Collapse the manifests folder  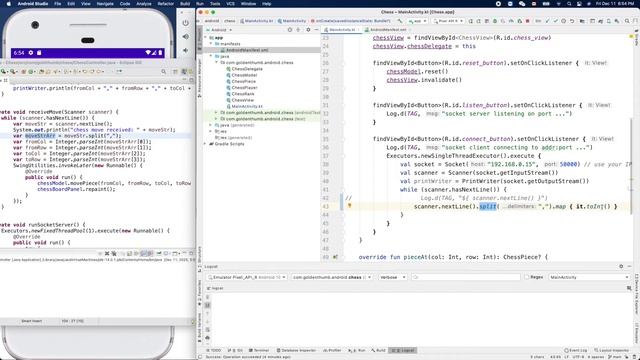tap(211, 44)
